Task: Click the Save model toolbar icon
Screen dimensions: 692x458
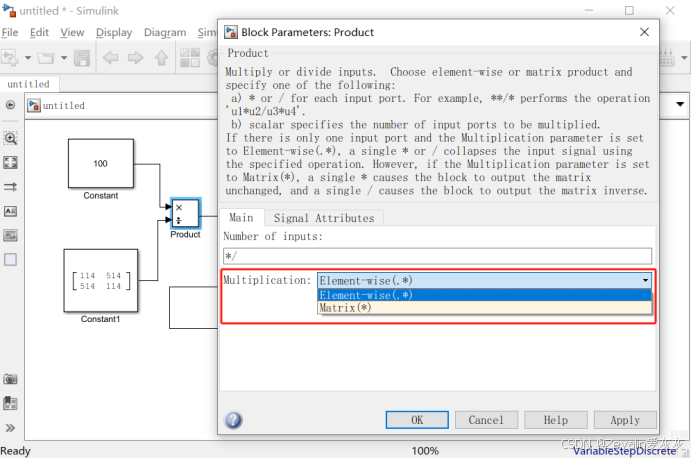Action: (80, 58)
